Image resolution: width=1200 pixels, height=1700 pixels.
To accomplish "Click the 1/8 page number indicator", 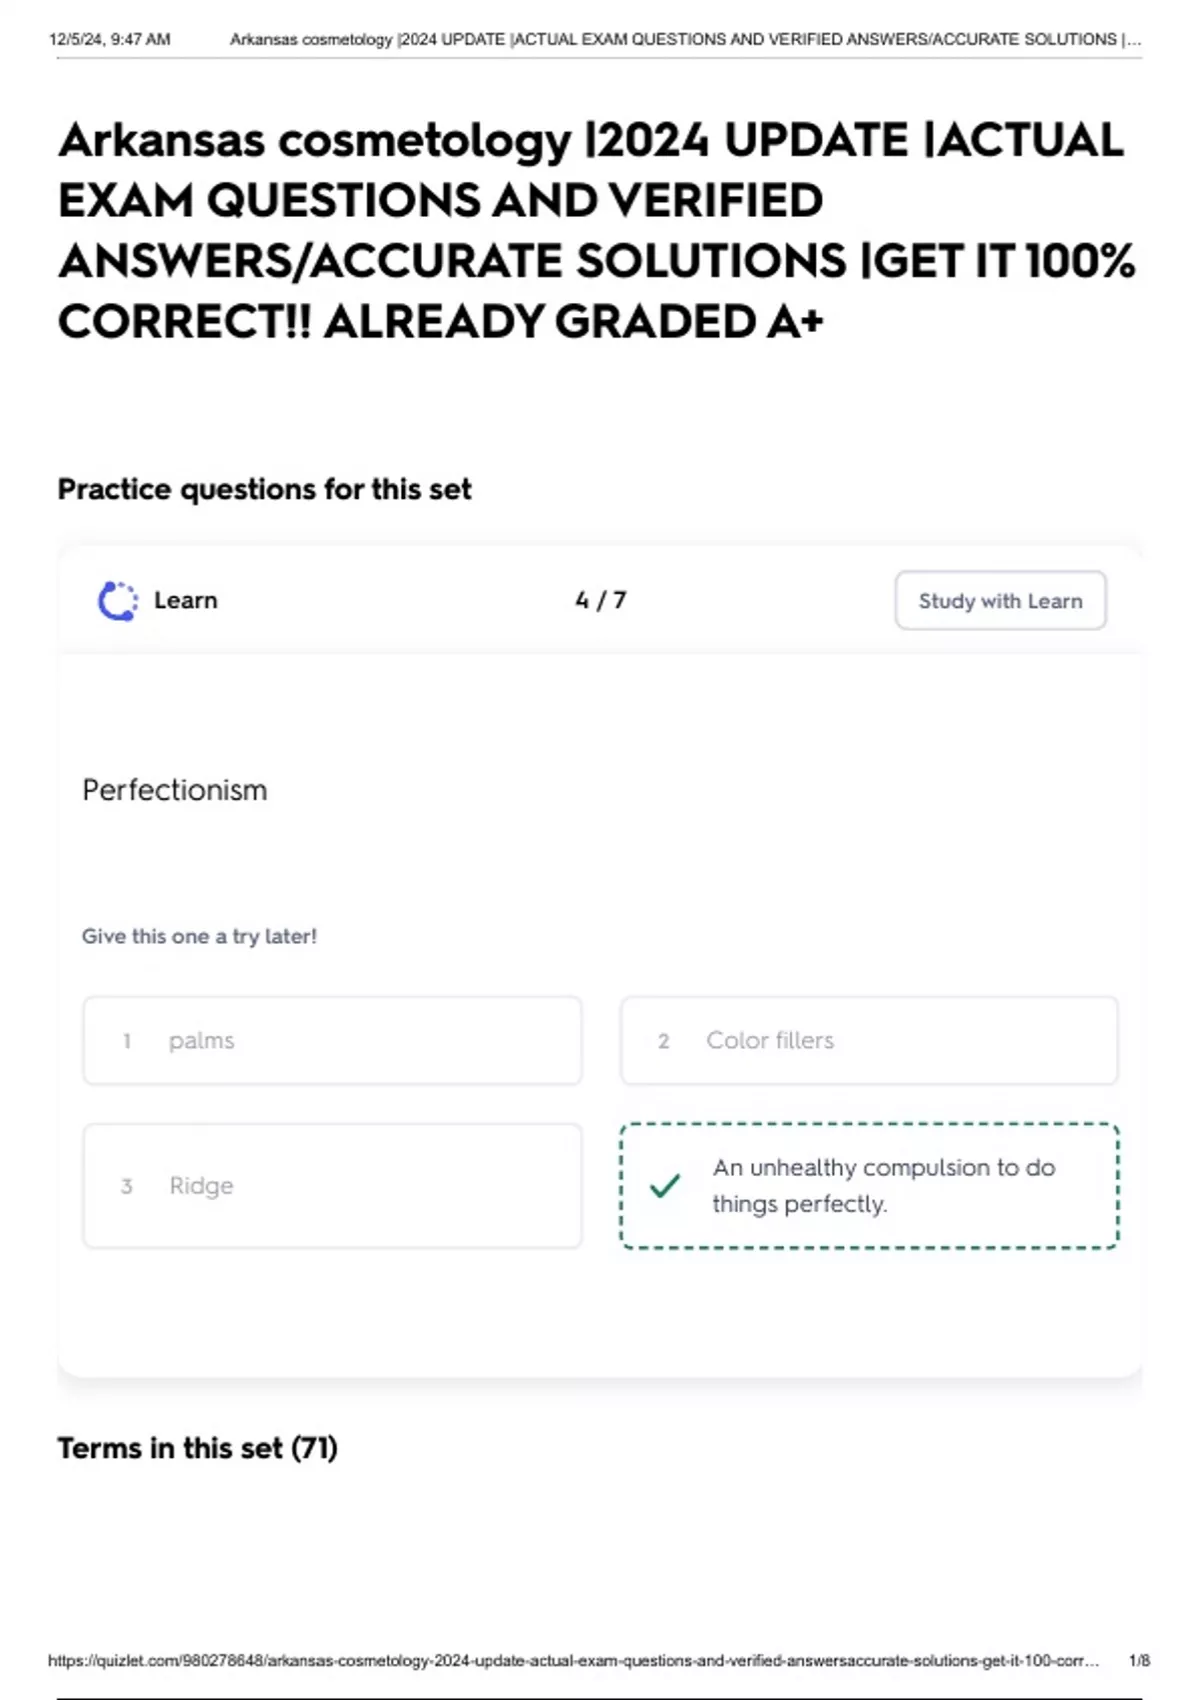I will (1139, 1661).
